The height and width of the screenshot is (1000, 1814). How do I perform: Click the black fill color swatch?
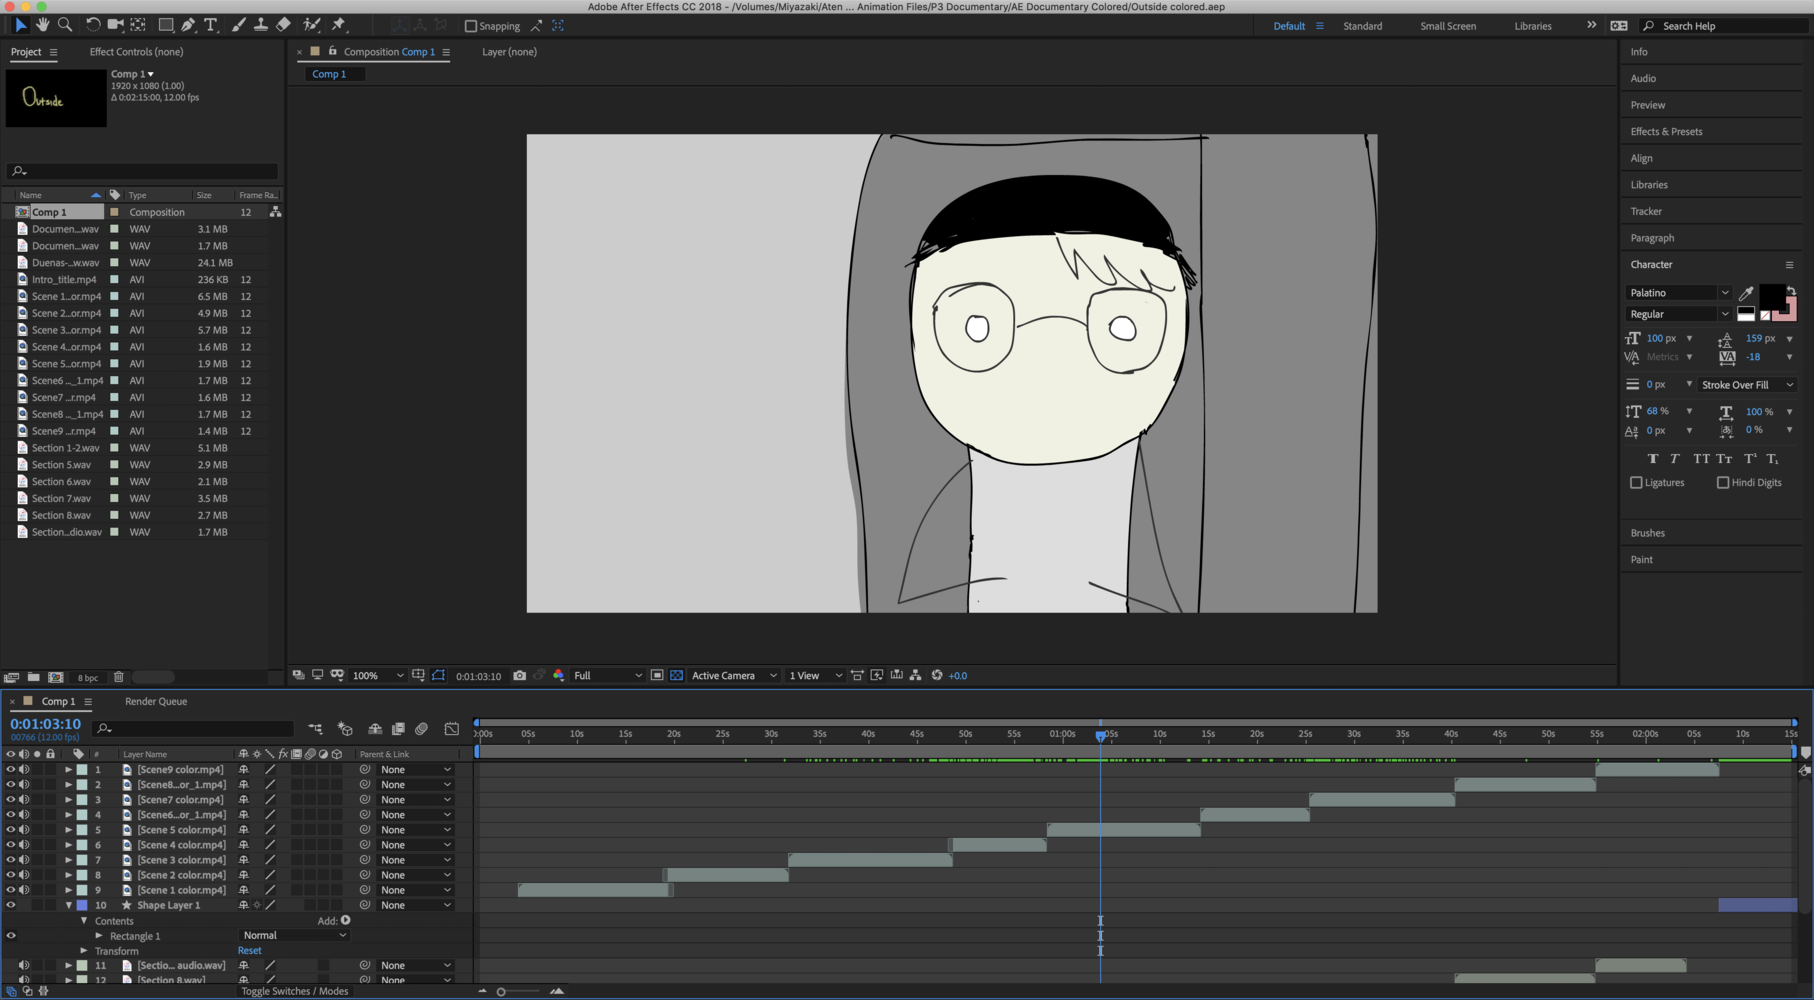coord(1771,296)
